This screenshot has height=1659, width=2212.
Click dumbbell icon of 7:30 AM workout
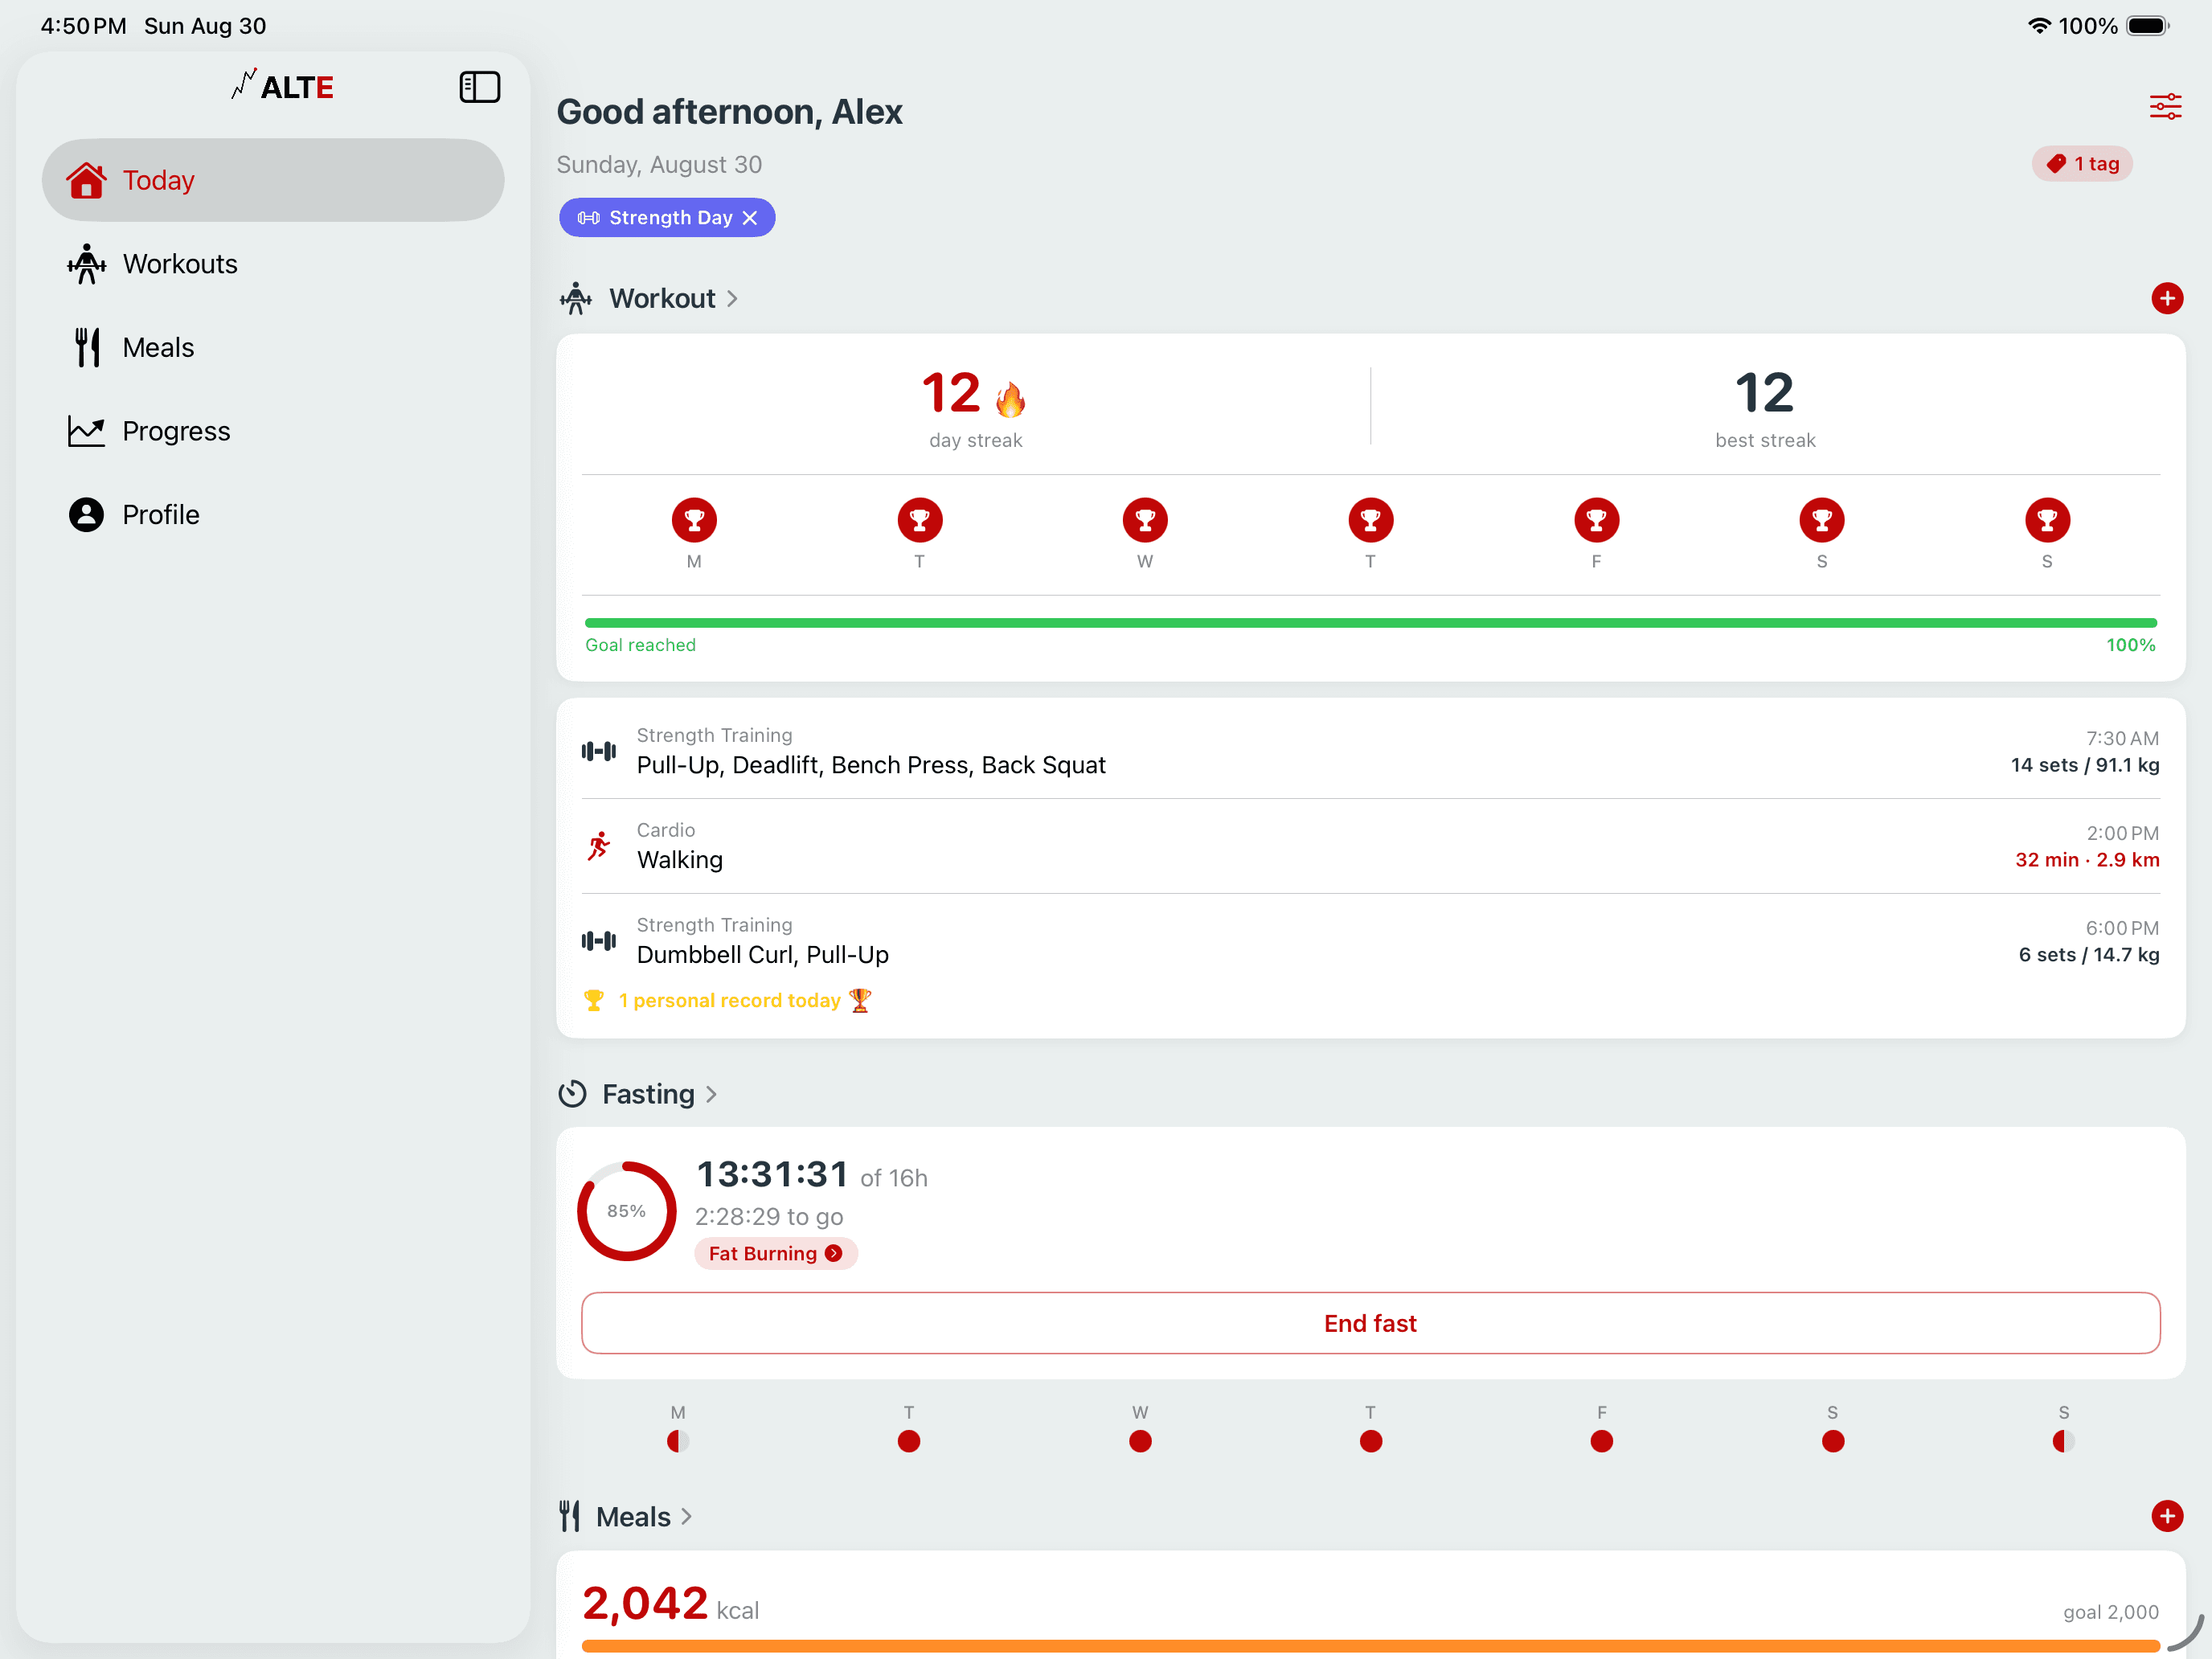click(599, 751)
